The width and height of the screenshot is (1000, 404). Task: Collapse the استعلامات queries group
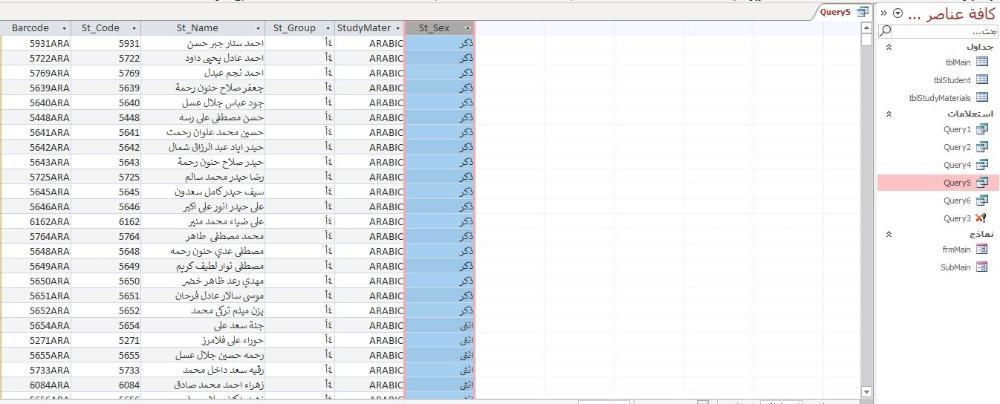[x=889, y=114]
